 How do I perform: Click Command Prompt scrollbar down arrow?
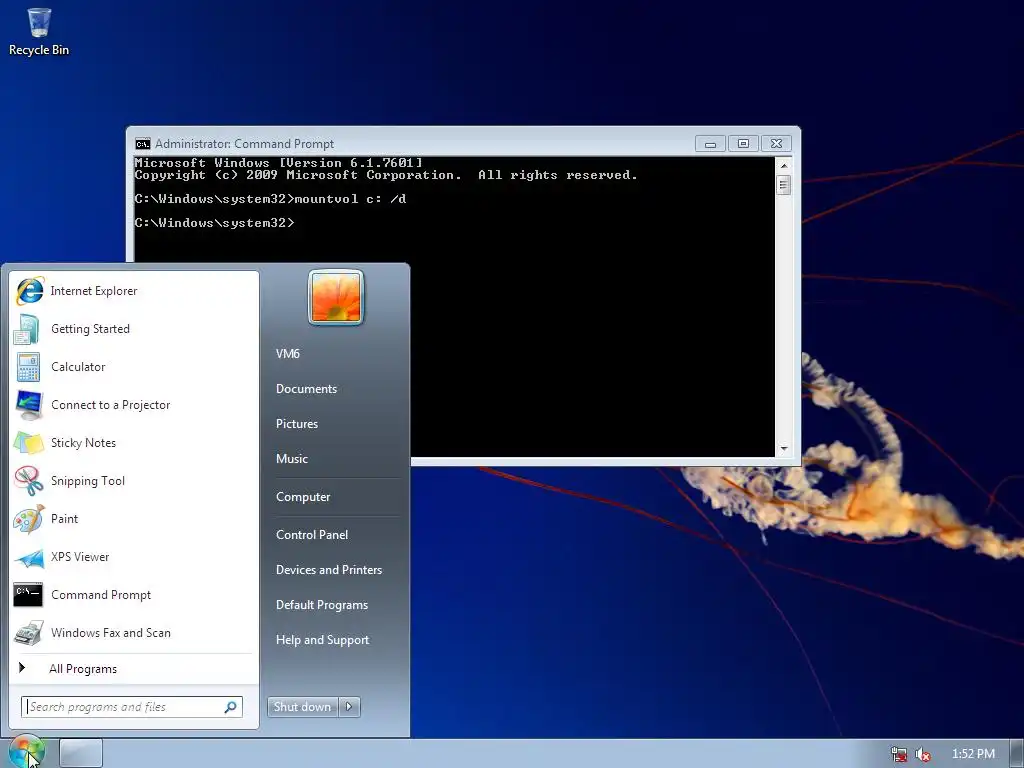(784, 449)
